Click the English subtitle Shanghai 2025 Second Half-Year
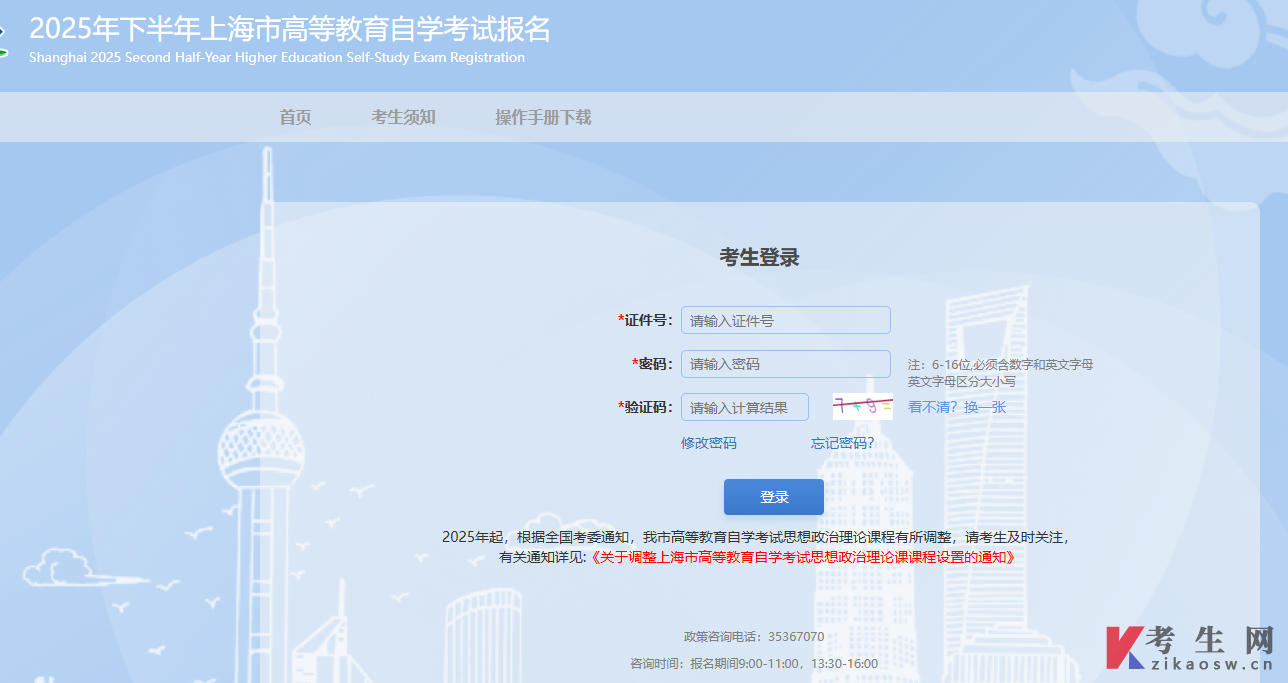Screen dimensions: 1288x683 pos(277,58)
